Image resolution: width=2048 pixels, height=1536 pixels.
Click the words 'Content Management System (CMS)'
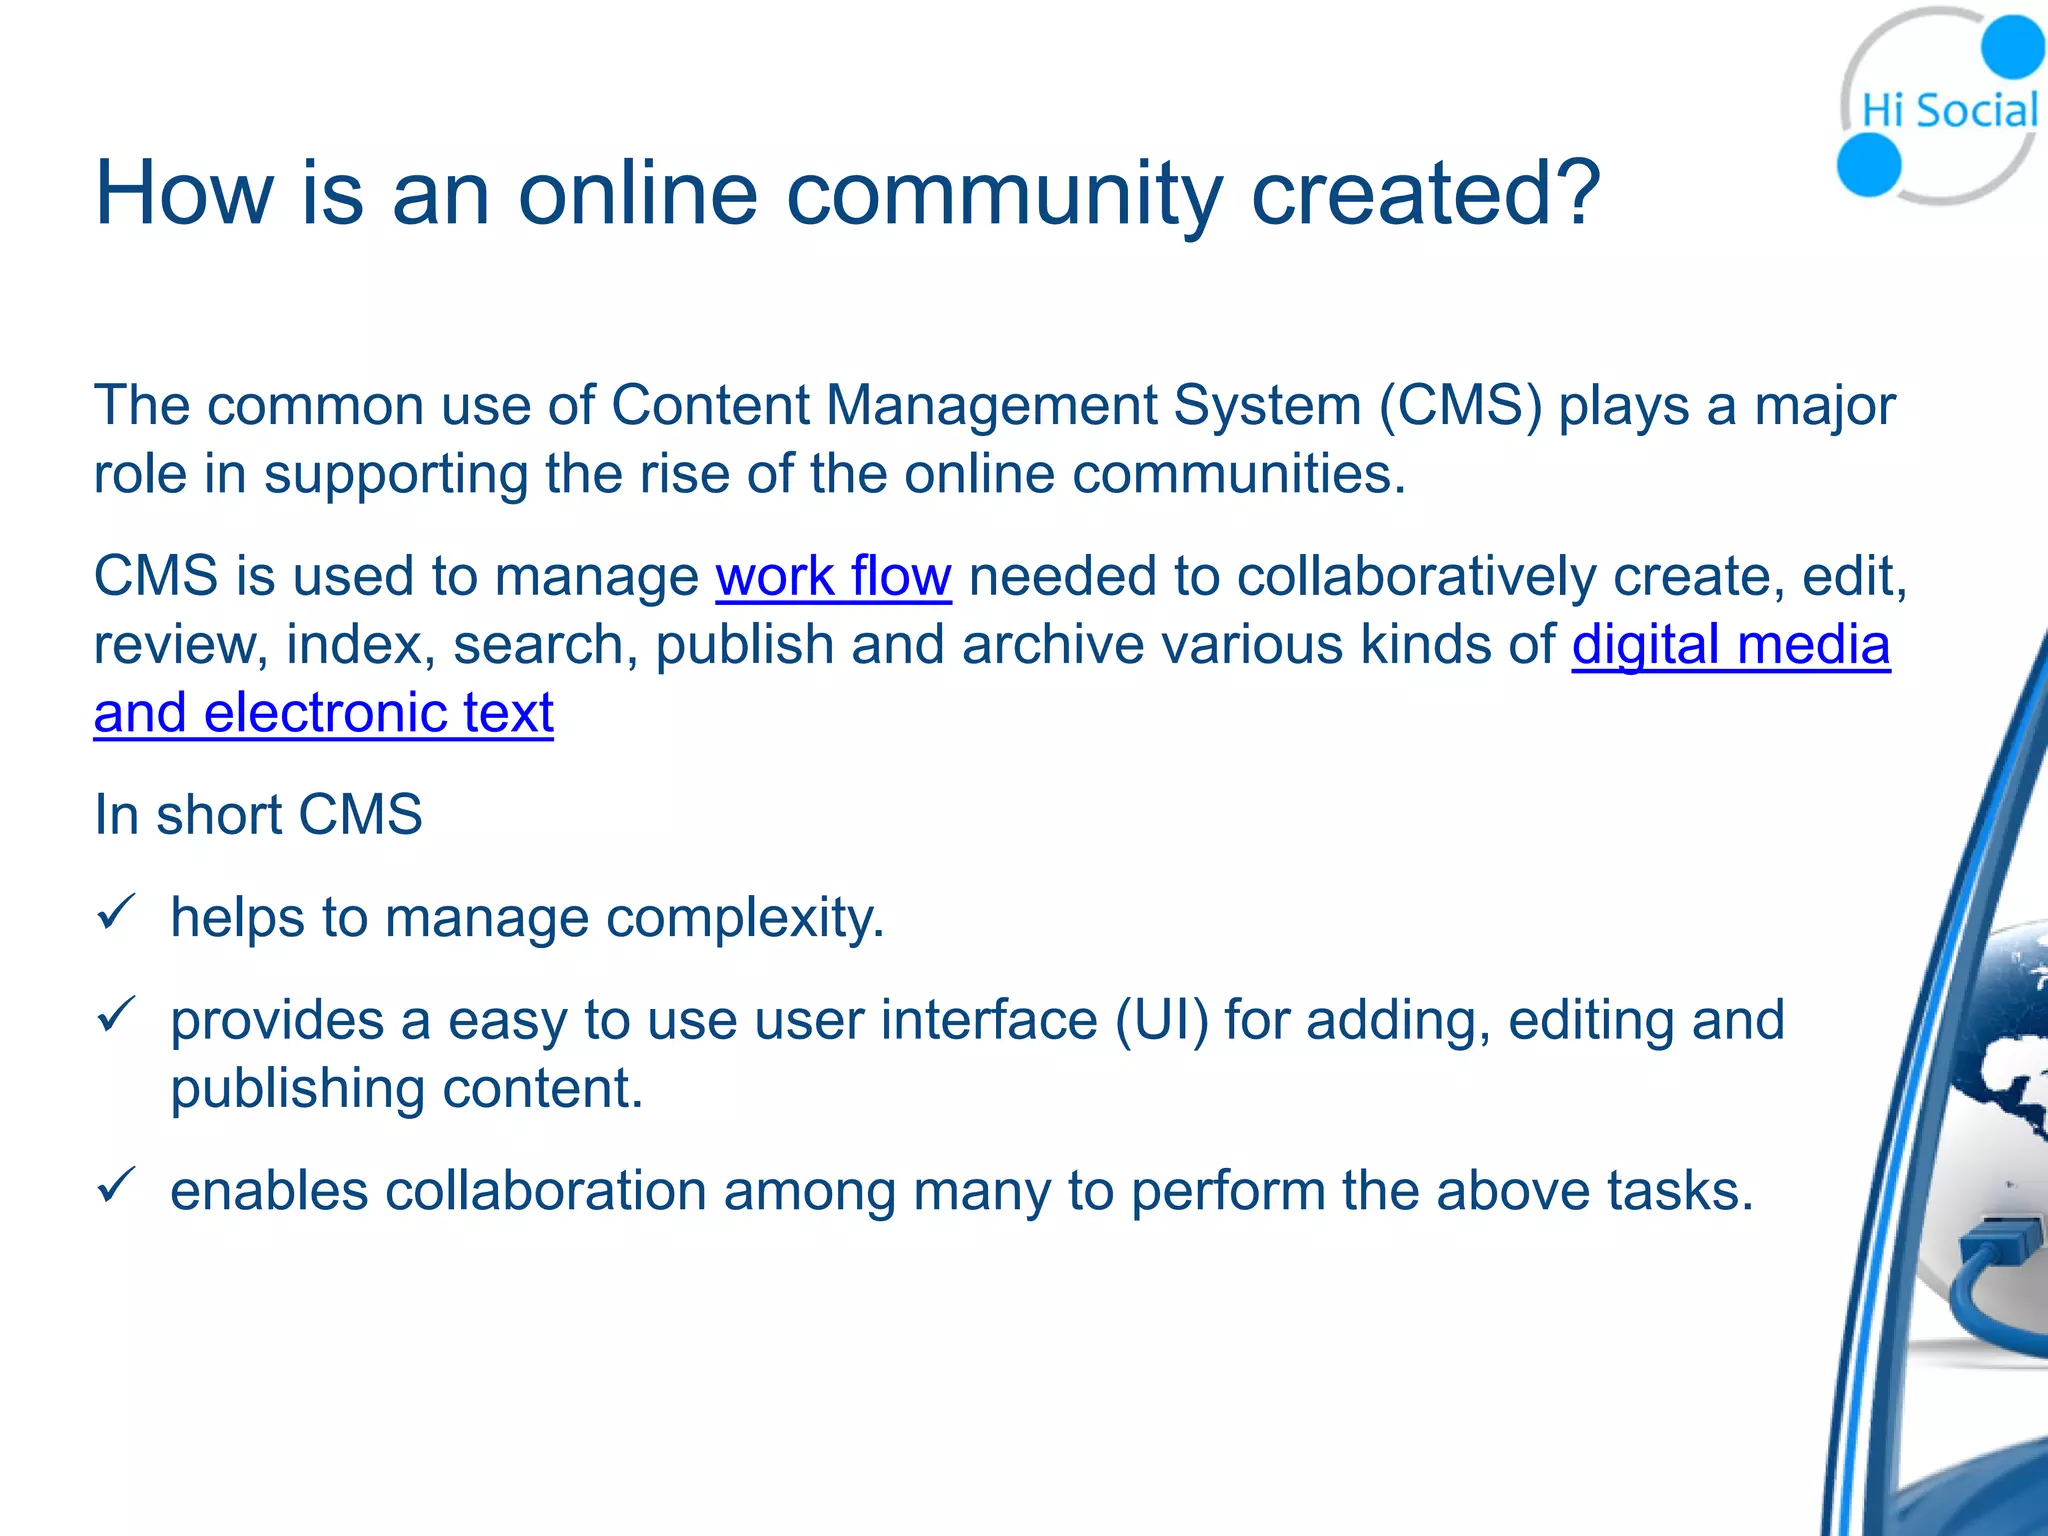1077,406
